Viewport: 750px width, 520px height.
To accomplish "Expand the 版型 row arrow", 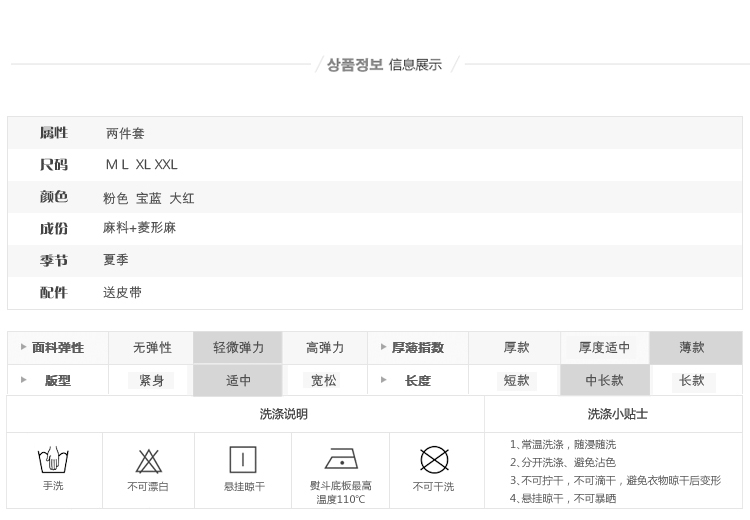I will pyautogui.click(x=24, y=380).
